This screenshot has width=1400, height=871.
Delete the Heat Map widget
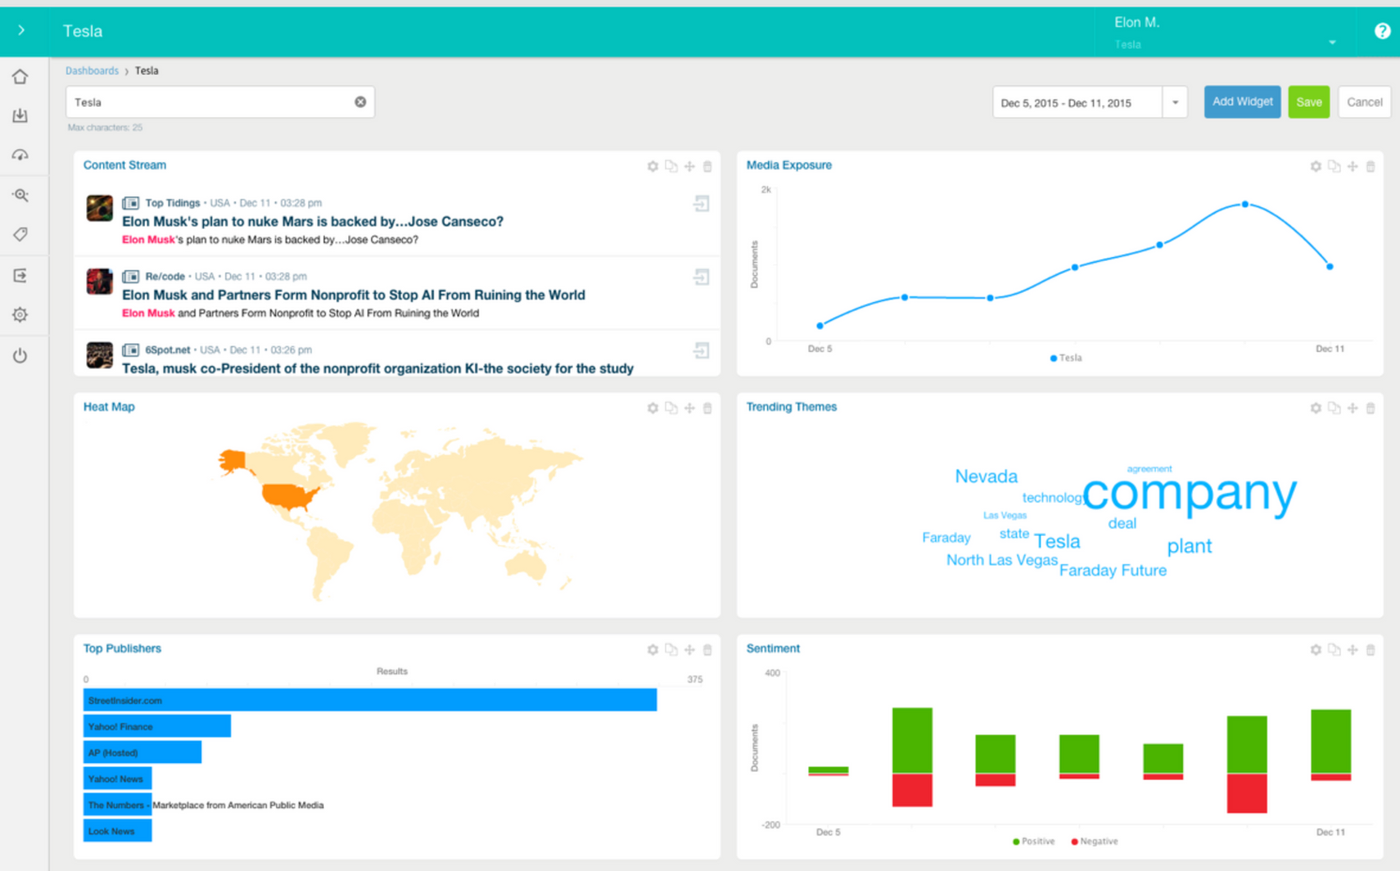point(707,408)
